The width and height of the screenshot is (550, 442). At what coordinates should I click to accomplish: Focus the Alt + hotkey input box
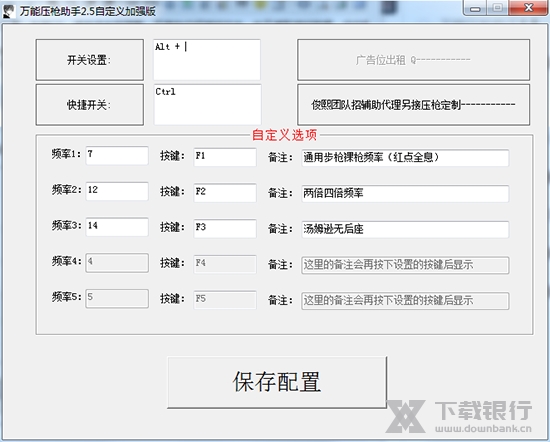click(207, 60)
